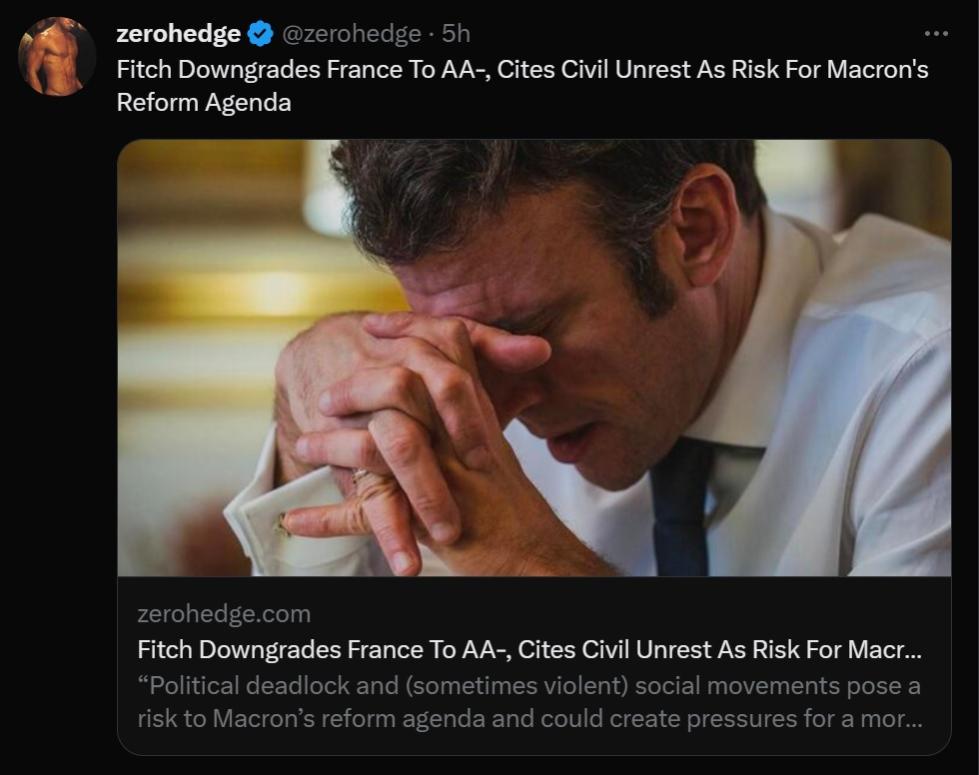Click the blue verified badge beside zerohedge
The height and width of the screenshot is (775, 979).
click(x=260, y=34)
